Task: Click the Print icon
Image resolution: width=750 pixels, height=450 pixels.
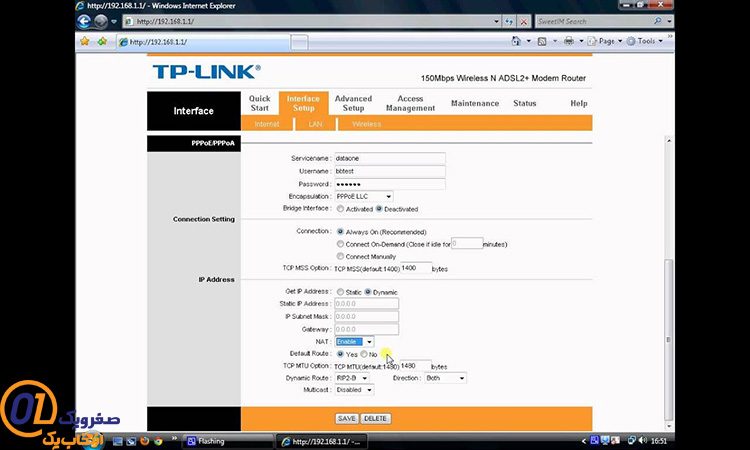Action: point(569,41)
